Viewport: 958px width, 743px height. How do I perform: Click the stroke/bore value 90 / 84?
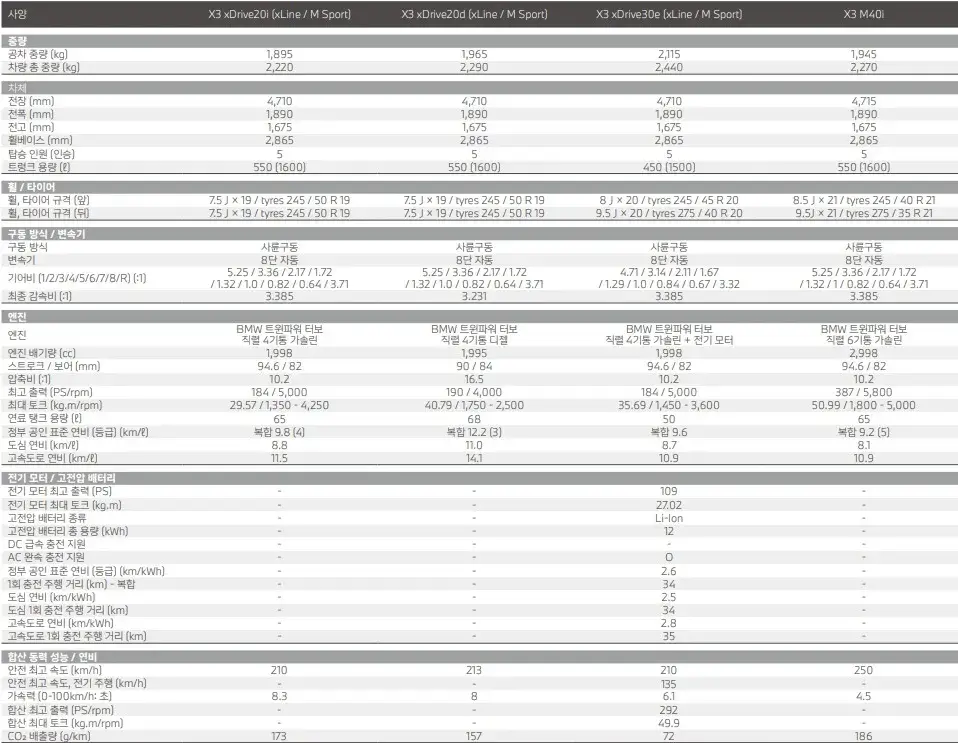474,366
